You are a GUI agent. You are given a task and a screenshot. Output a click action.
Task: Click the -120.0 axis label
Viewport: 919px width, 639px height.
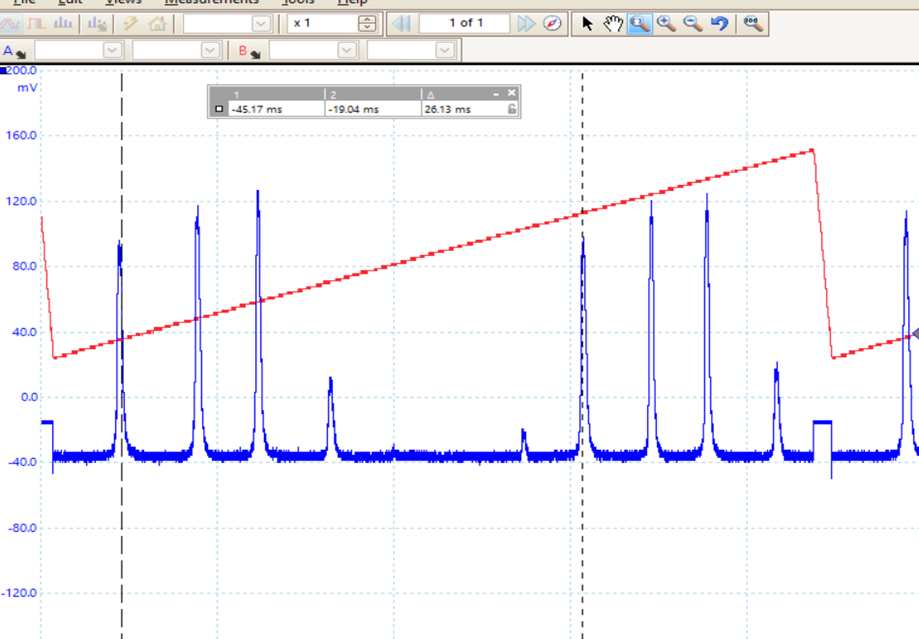tap(19, 593)
